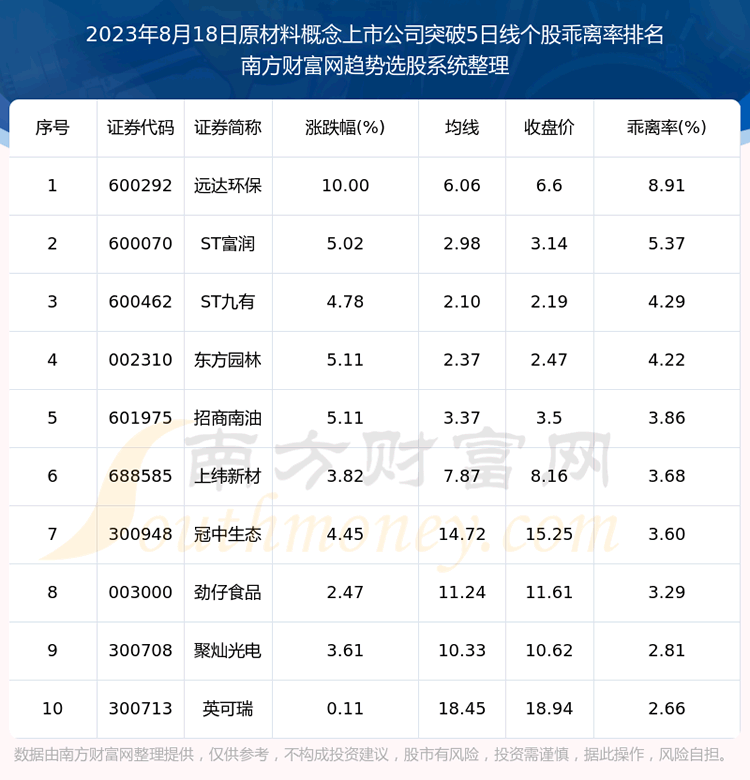
Task: Select stock name 劲仔食品
Action: tap(228, 592)
